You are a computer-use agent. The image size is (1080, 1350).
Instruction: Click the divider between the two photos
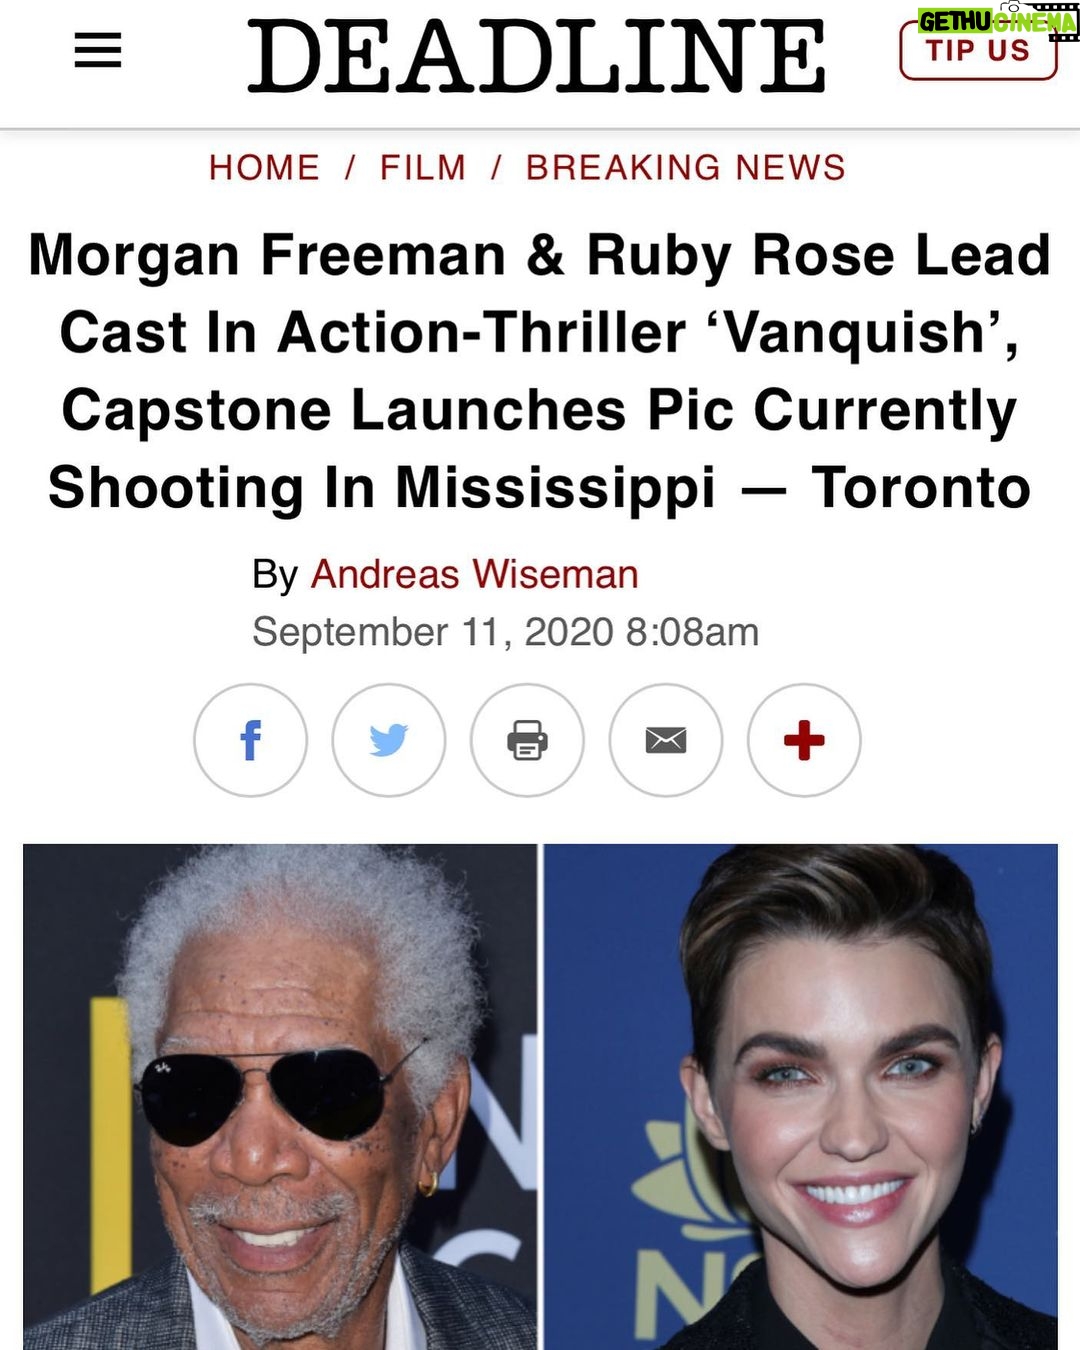540,1097
